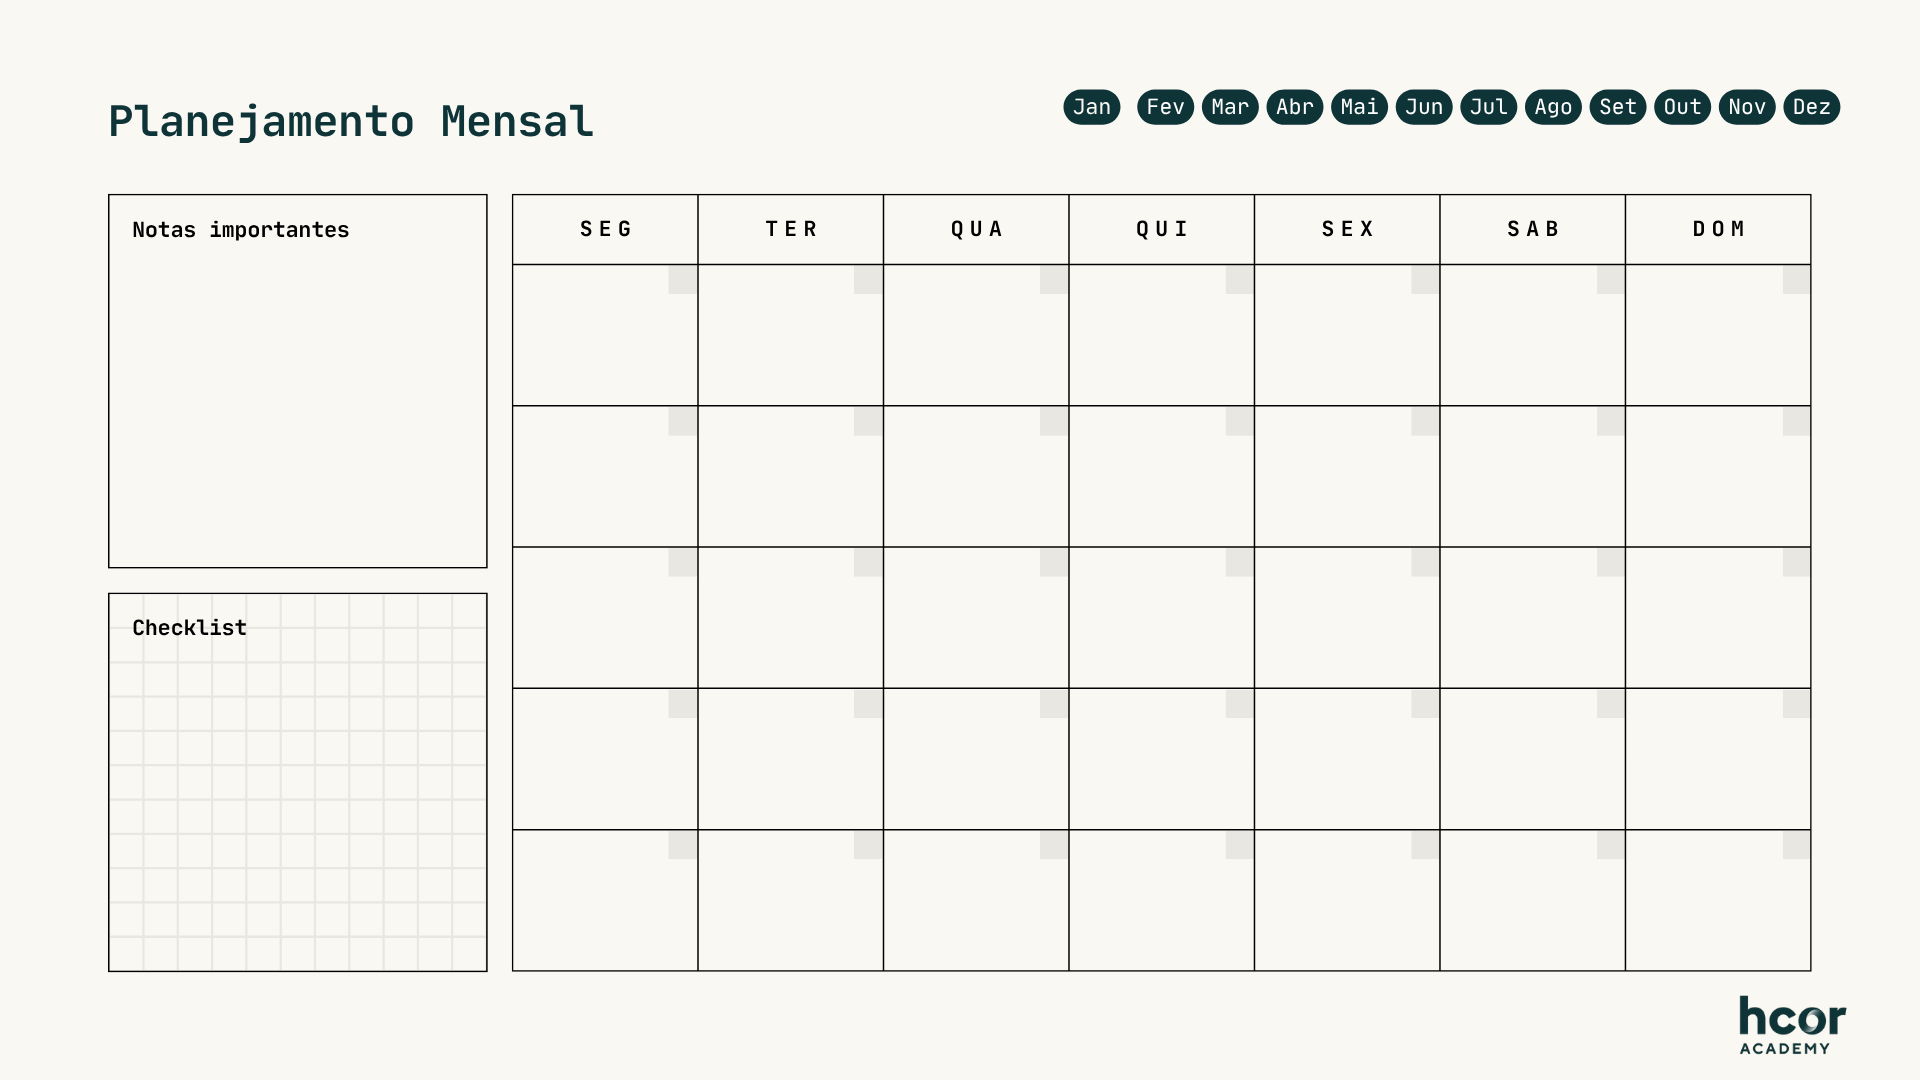
Task: Select the DOM column header
Action: click(x=1718, y=229)
